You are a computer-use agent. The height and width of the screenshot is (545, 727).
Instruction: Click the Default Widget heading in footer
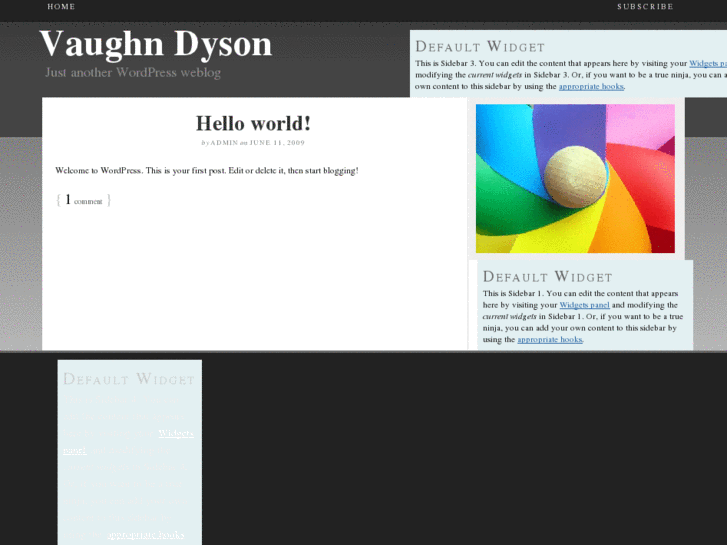click(129, 379)
